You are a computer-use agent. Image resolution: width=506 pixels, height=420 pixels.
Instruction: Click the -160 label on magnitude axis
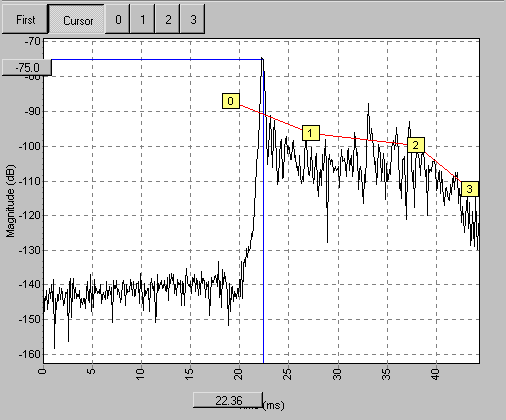[x=29, y=354]
